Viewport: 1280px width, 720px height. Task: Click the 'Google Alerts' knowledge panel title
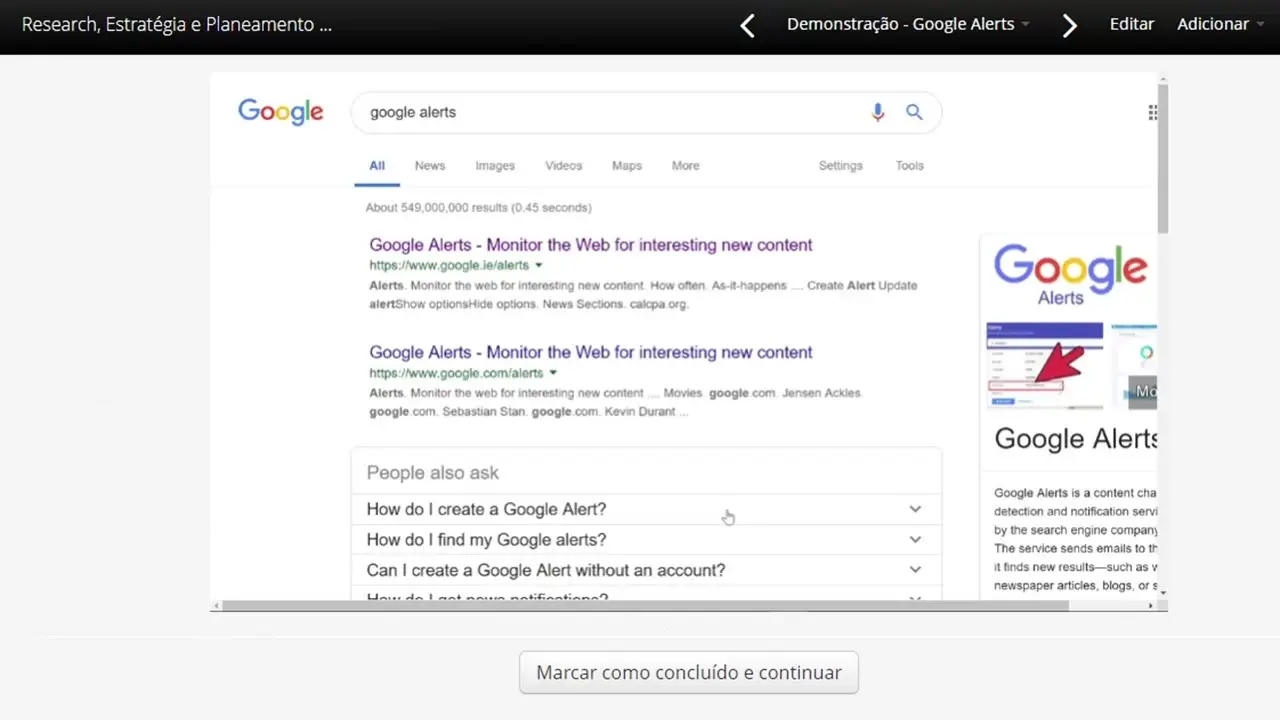pos(1076,439)
